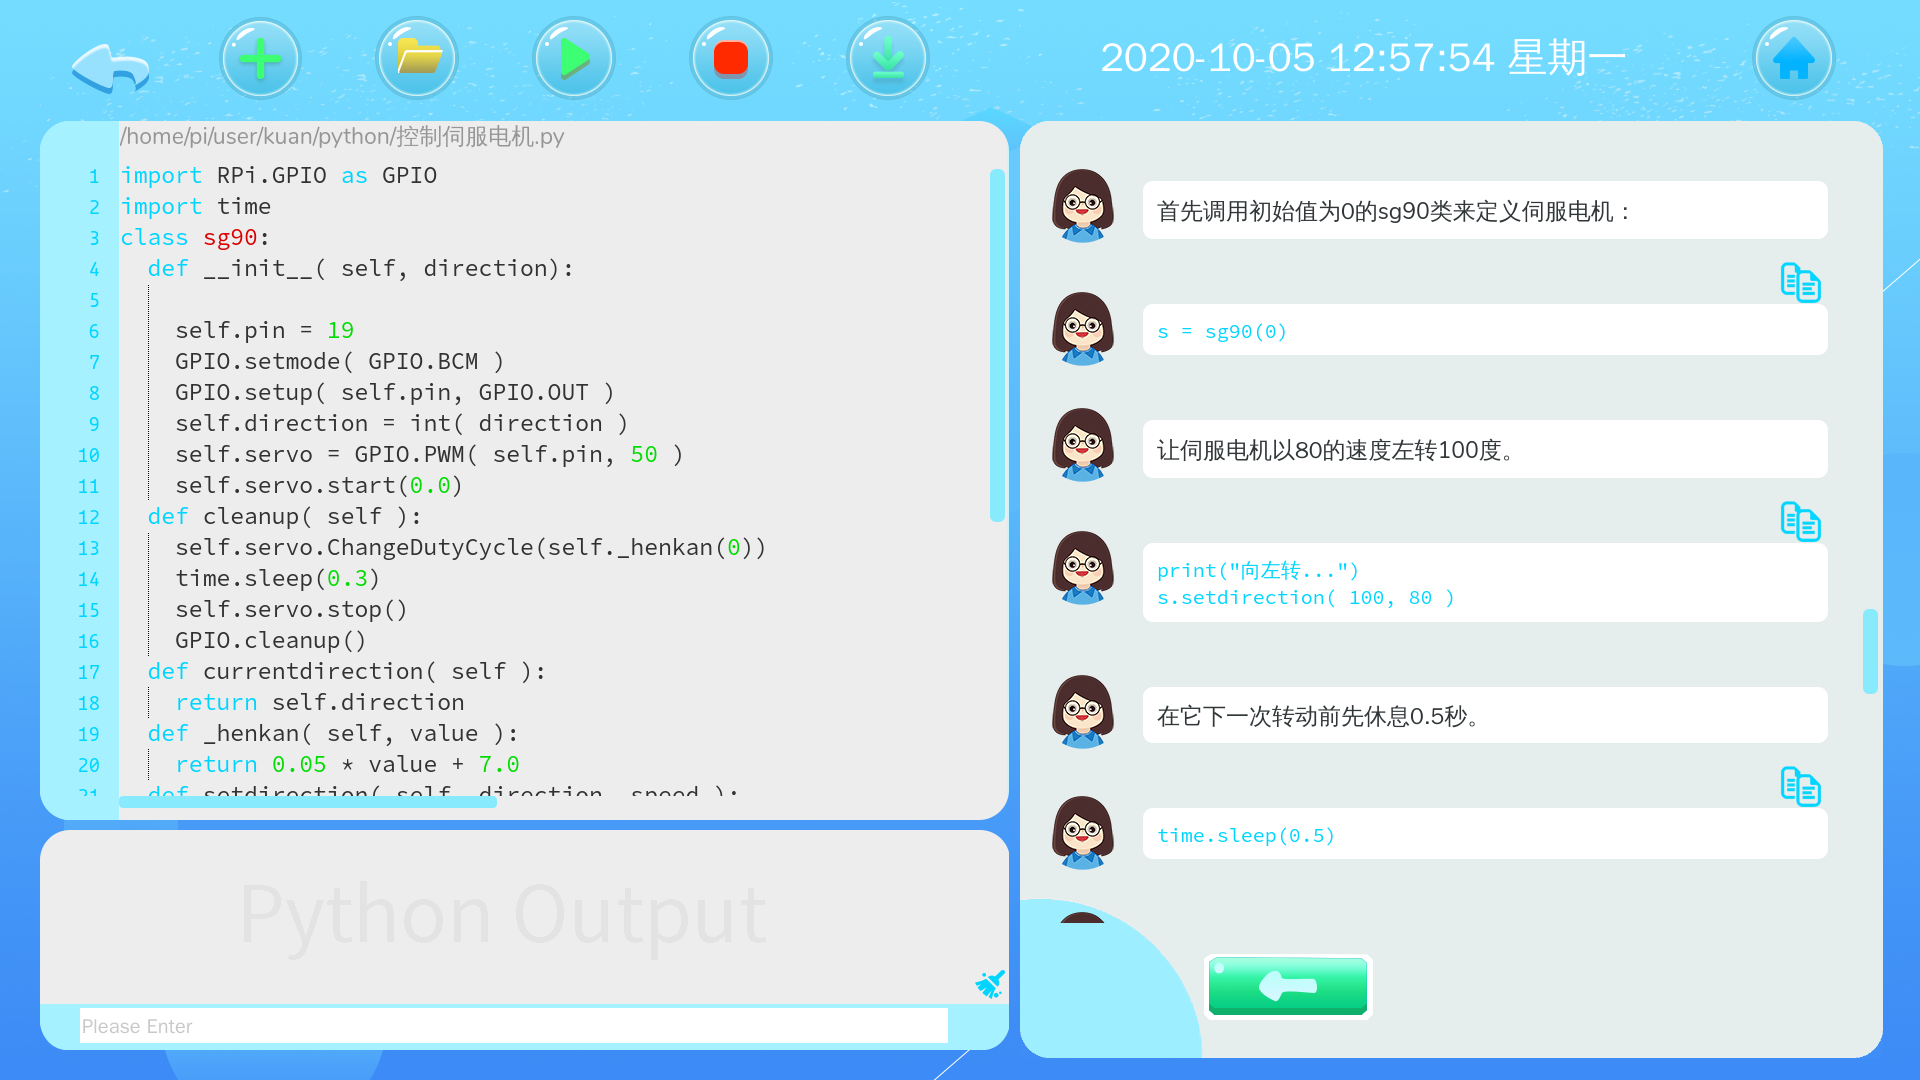Click the avatar beside 's = sg90(0)'

1083,329
